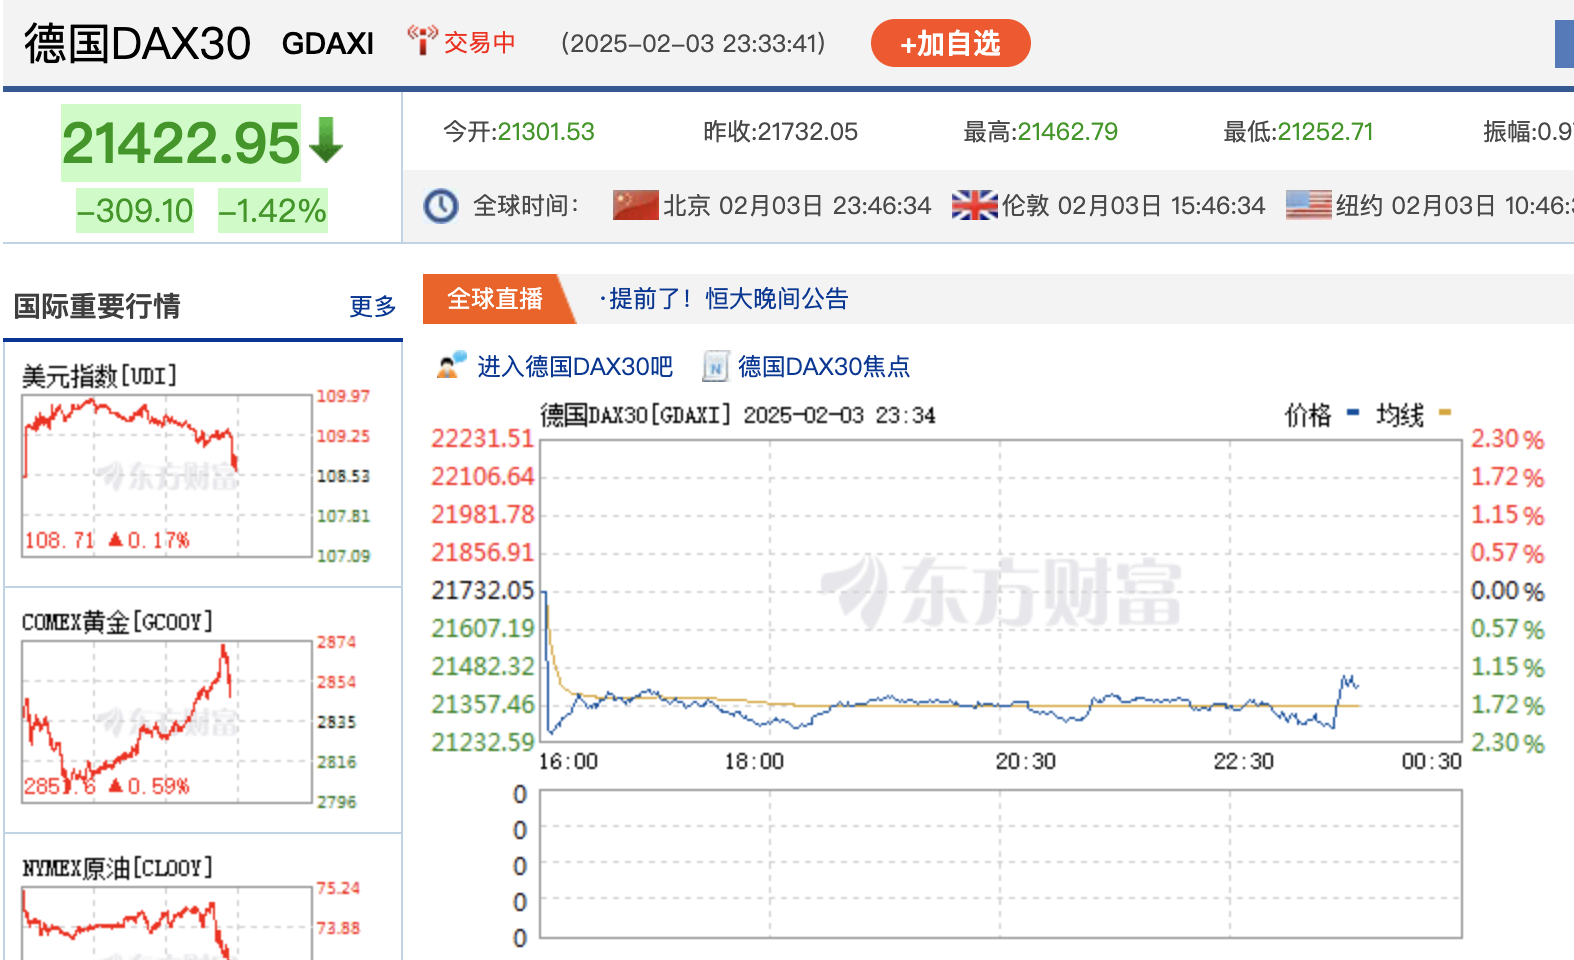Click the green down arrow beside the price

click(326, 140)
